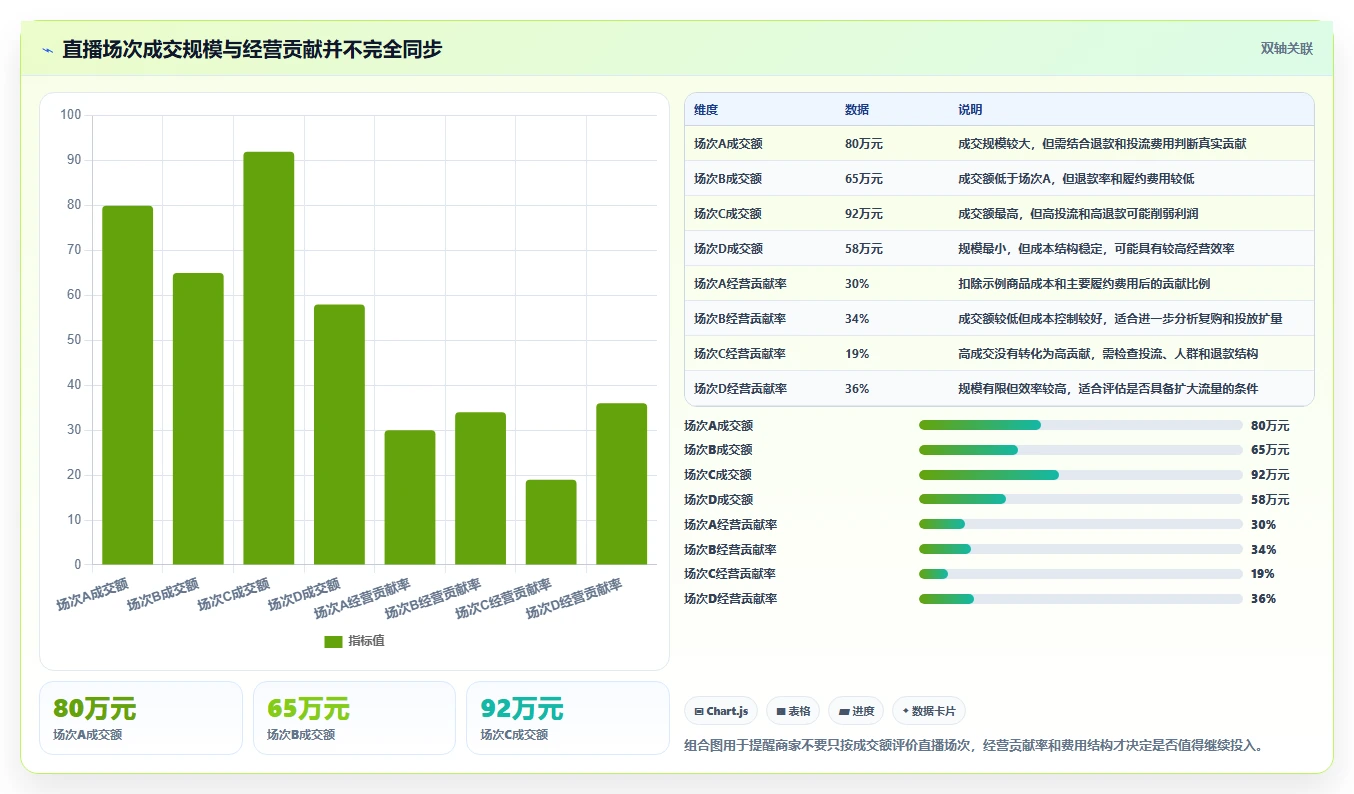The height and width of the screenshot is (794, 1354).
Task: Click the 30% table cell
Action: [857, 284]
